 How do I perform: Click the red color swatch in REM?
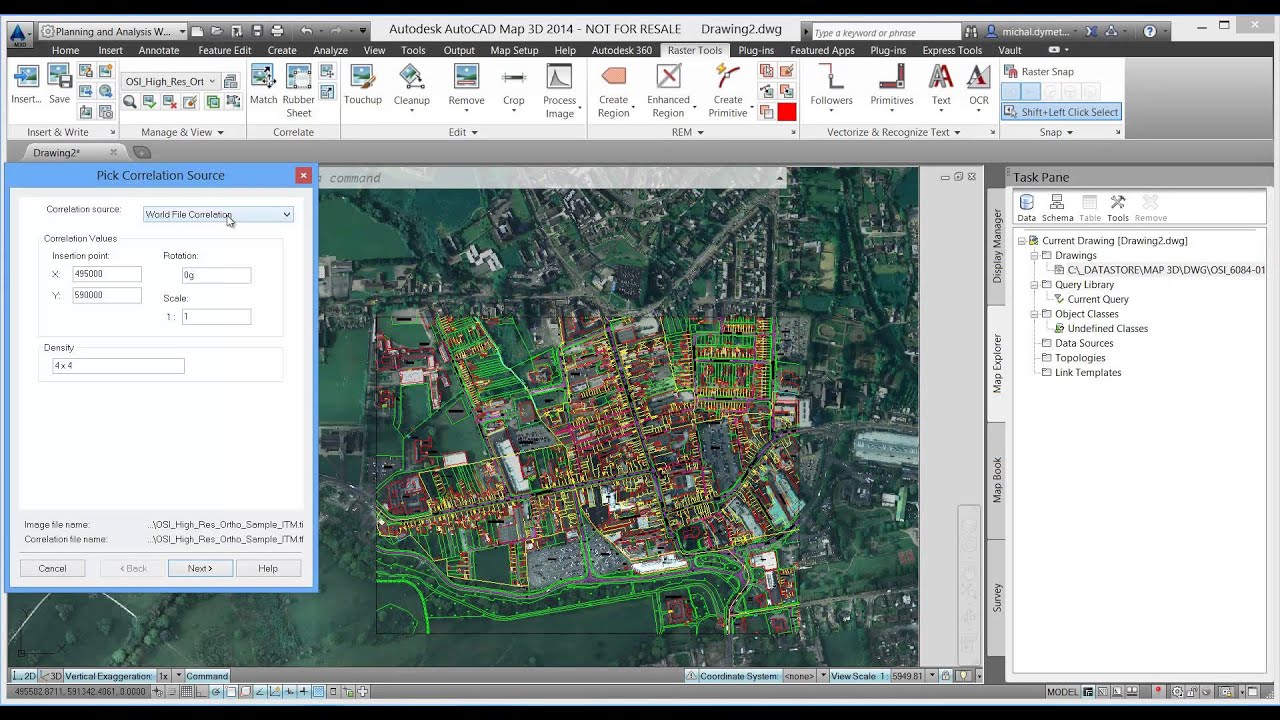[787, 112]
